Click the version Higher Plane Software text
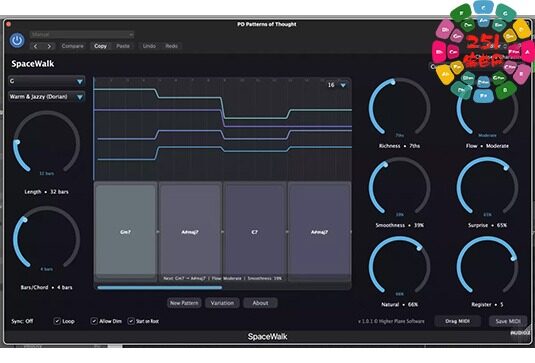This screenshot has height=363, width=535. click(x=391, y=321)
